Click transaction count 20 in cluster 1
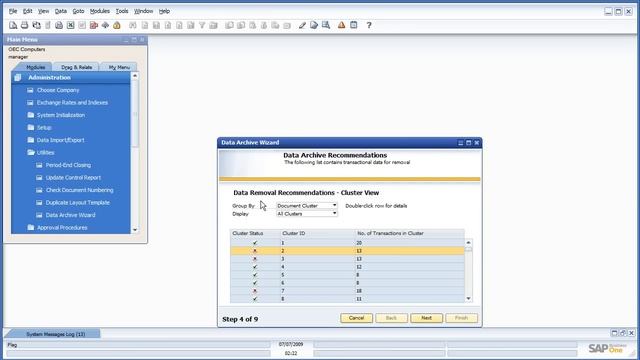Viewport: 640px width, 360px height. tap(359, 243)
